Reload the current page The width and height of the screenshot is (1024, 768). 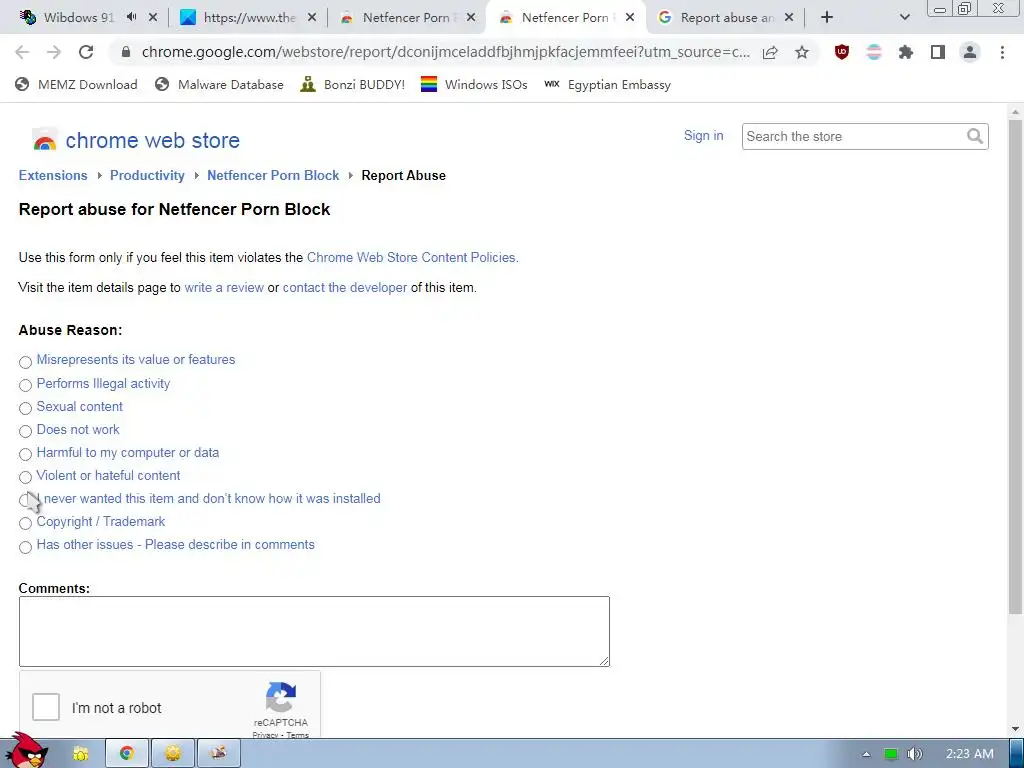click(x=86, y=52)
